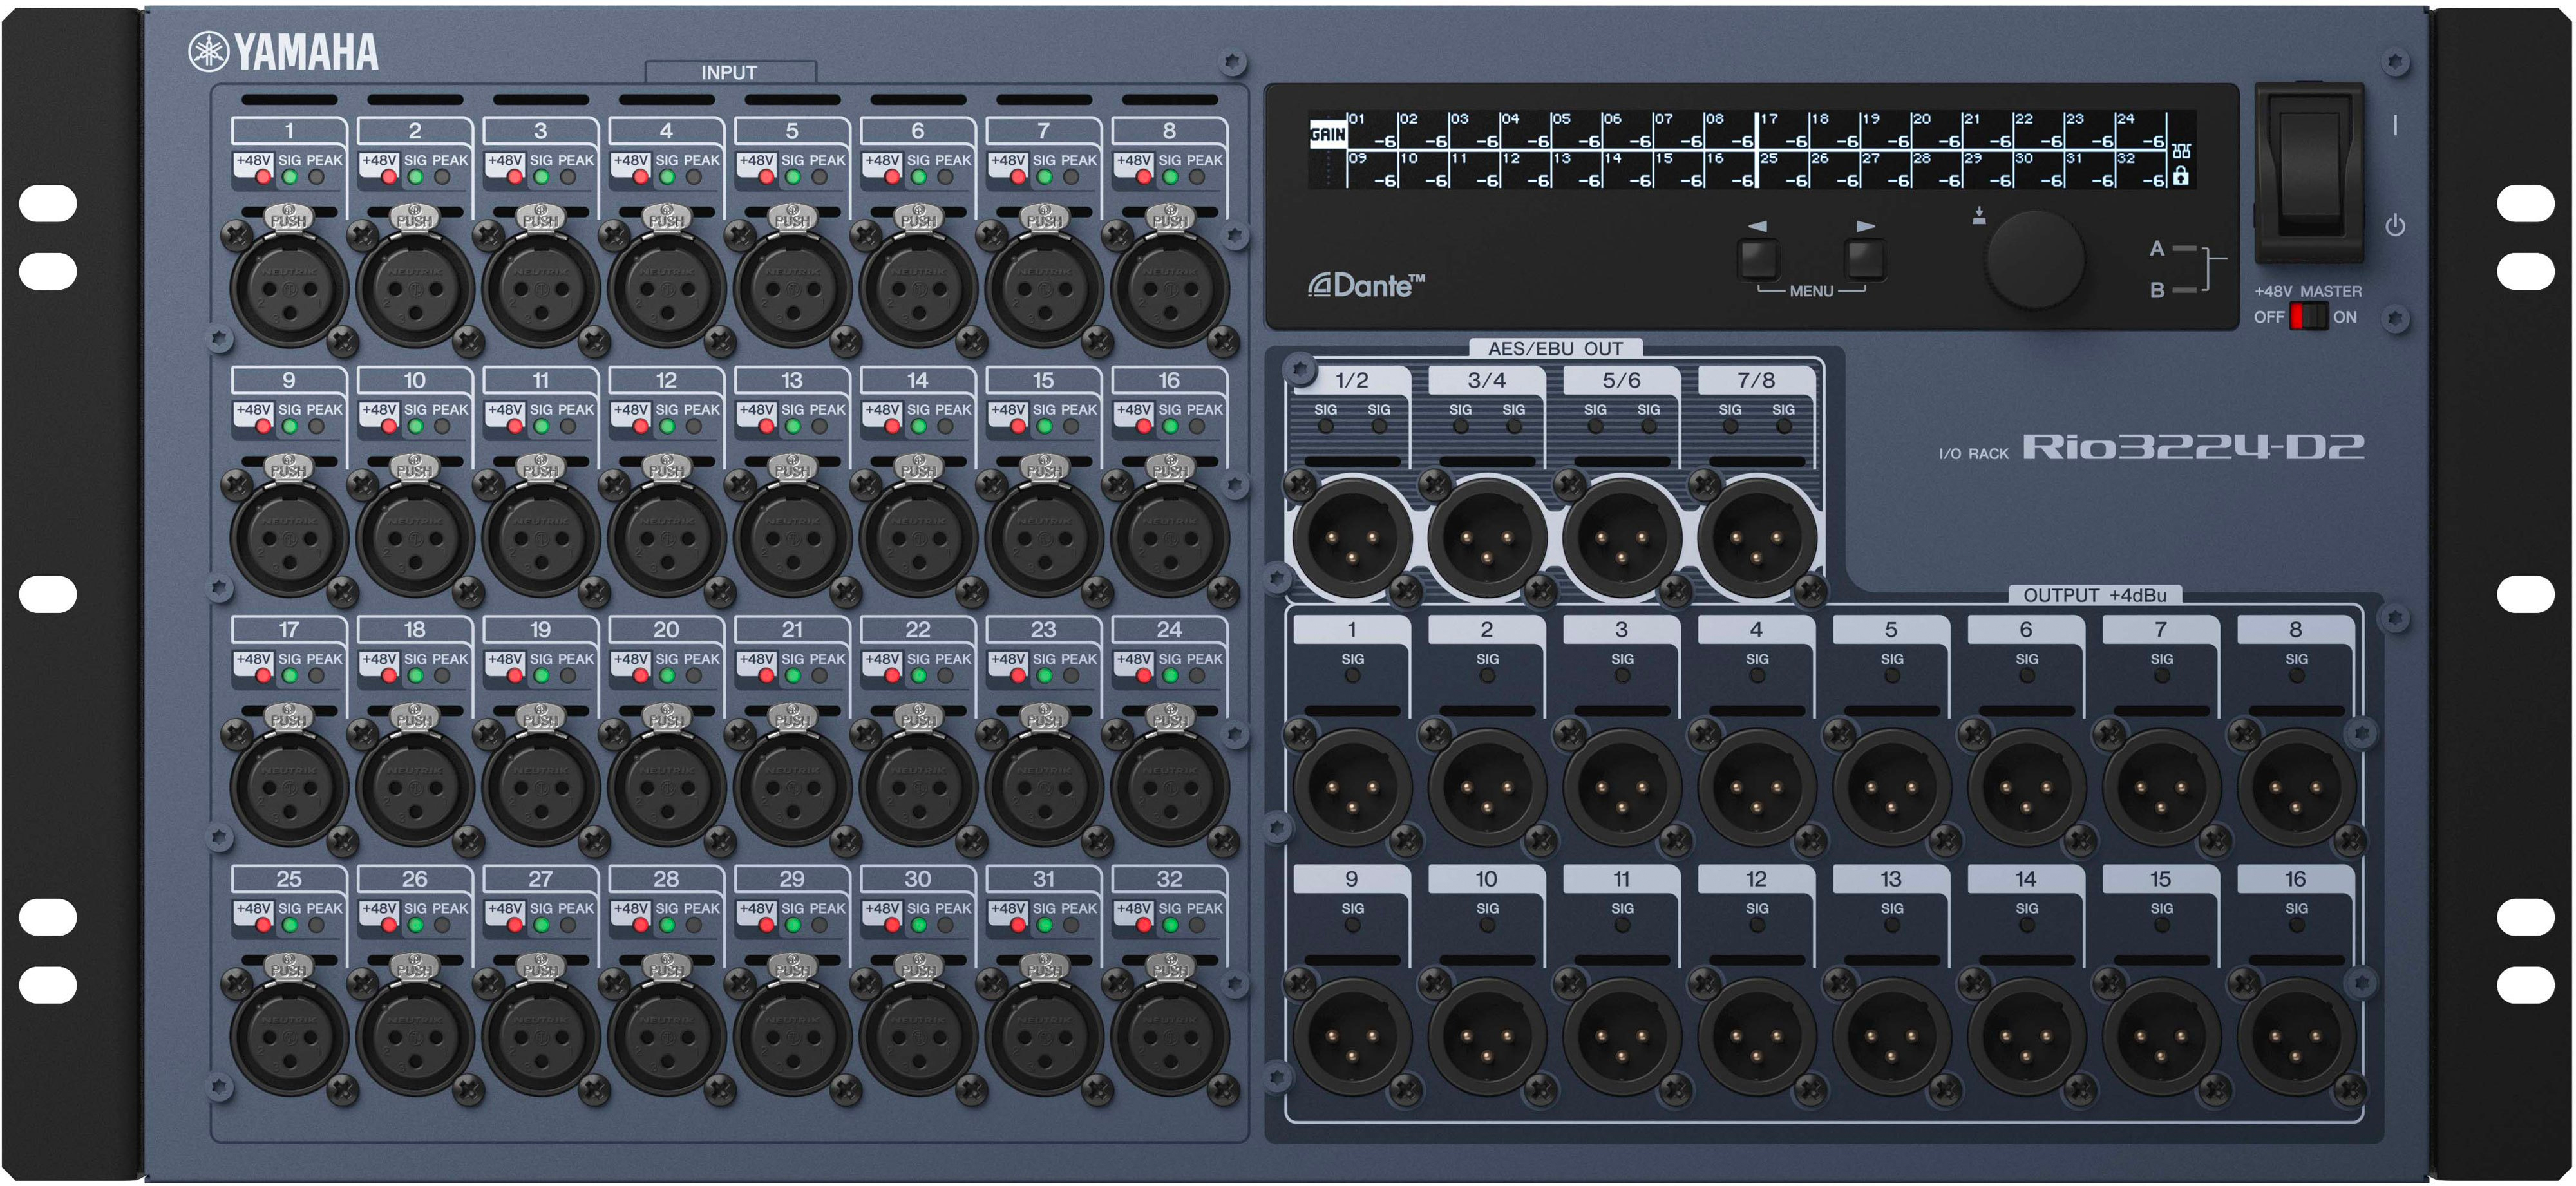2576x1186 pixels.
Task: Click the +48V LED on input 9
Action: coord(263,427)
